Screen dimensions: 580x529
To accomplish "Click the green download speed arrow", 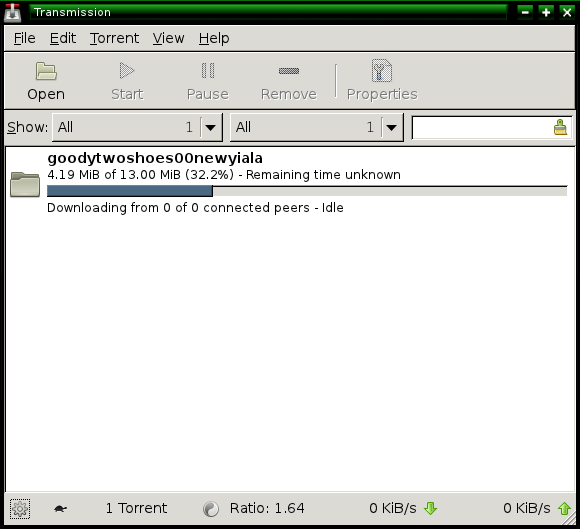I will 430,508.
